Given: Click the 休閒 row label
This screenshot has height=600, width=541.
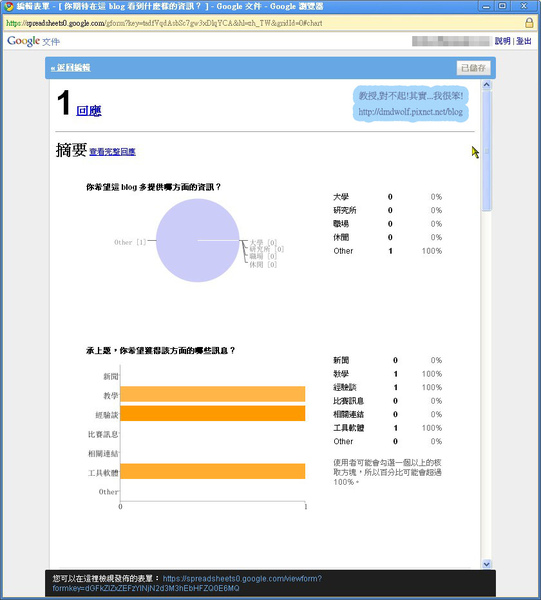Looking at the screenshot, I should (341, 237).
